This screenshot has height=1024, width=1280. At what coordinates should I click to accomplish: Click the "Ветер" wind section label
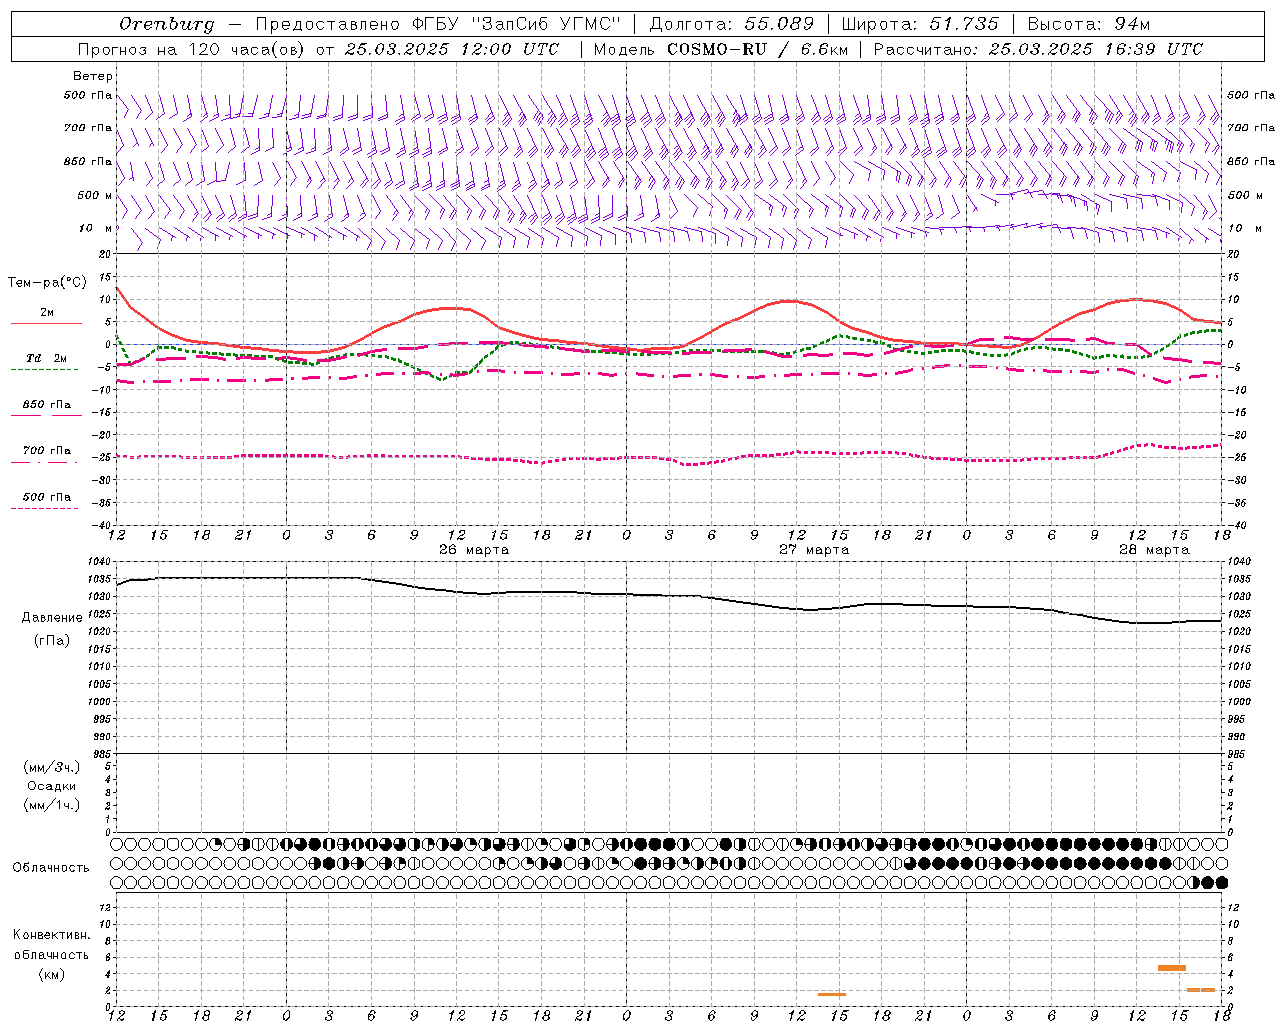click(x=93, y=76)
